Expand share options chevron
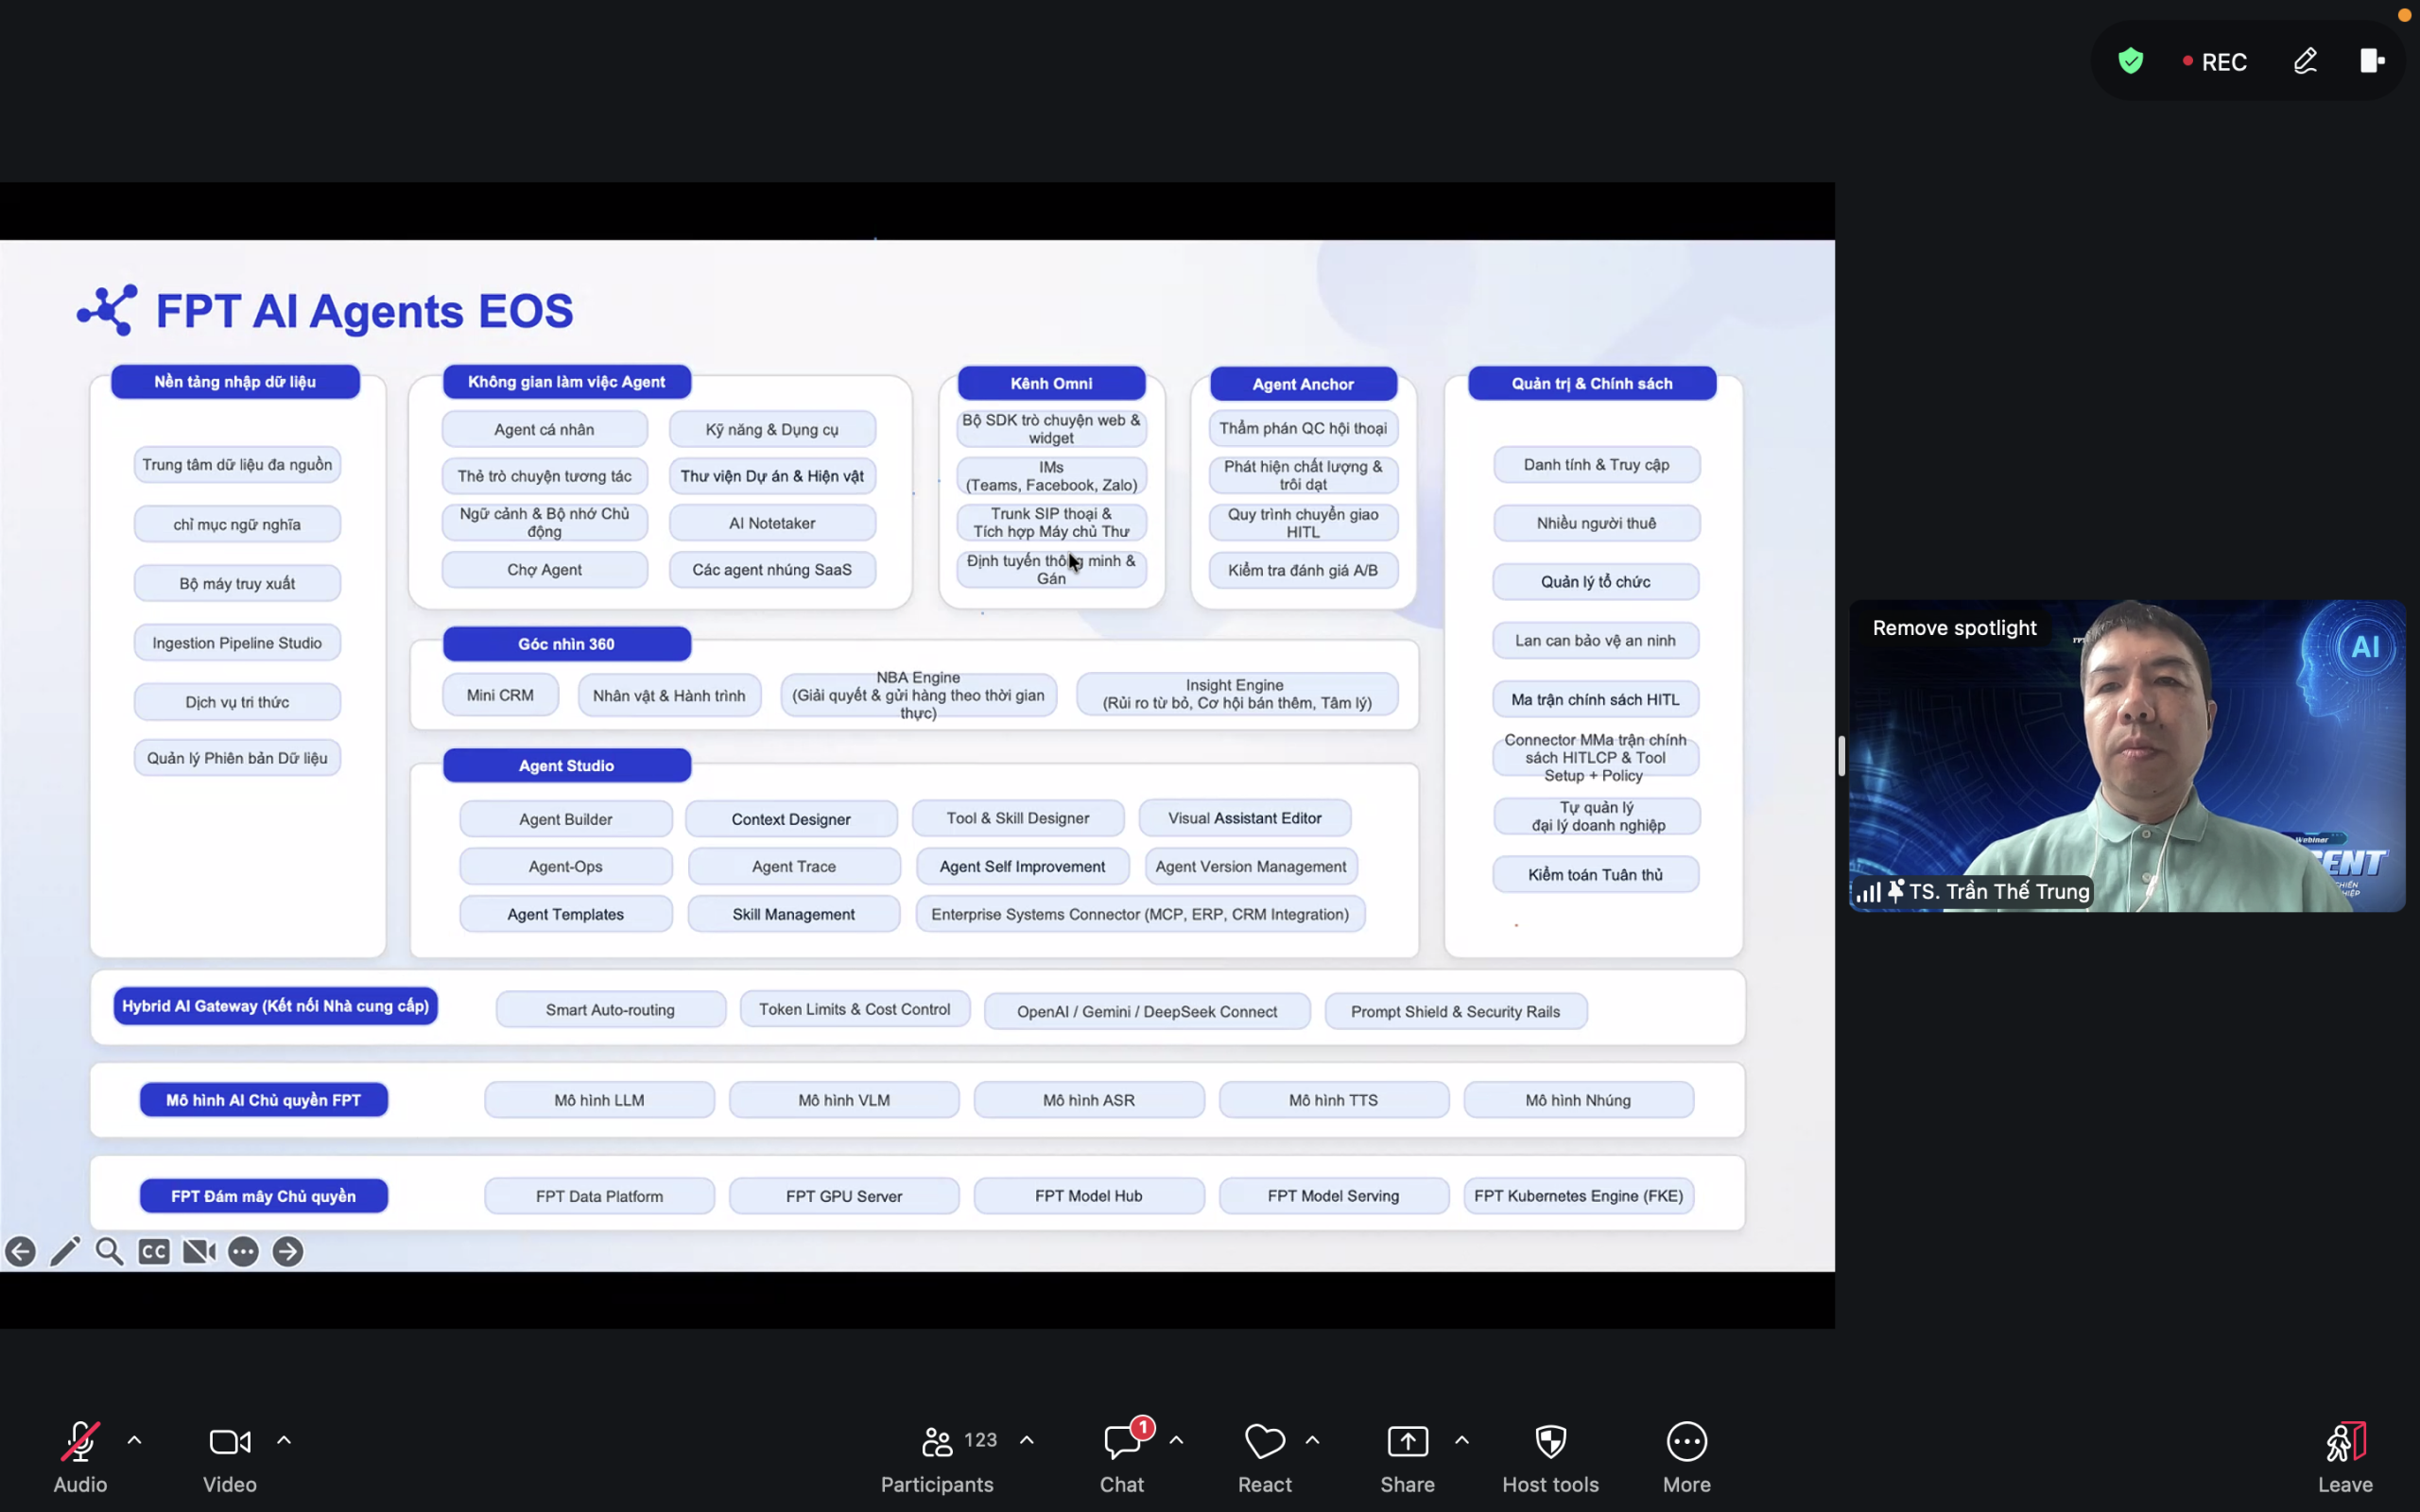Screen dimensions: 2420x1512 1462,1441
